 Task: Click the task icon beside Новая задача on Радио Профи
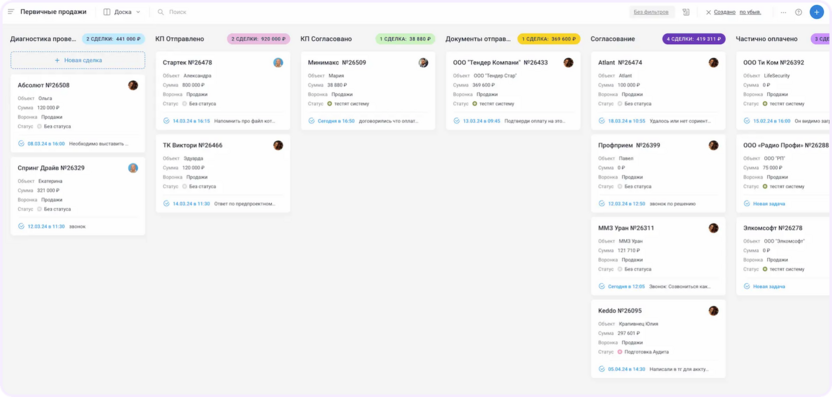click(747, 203)
